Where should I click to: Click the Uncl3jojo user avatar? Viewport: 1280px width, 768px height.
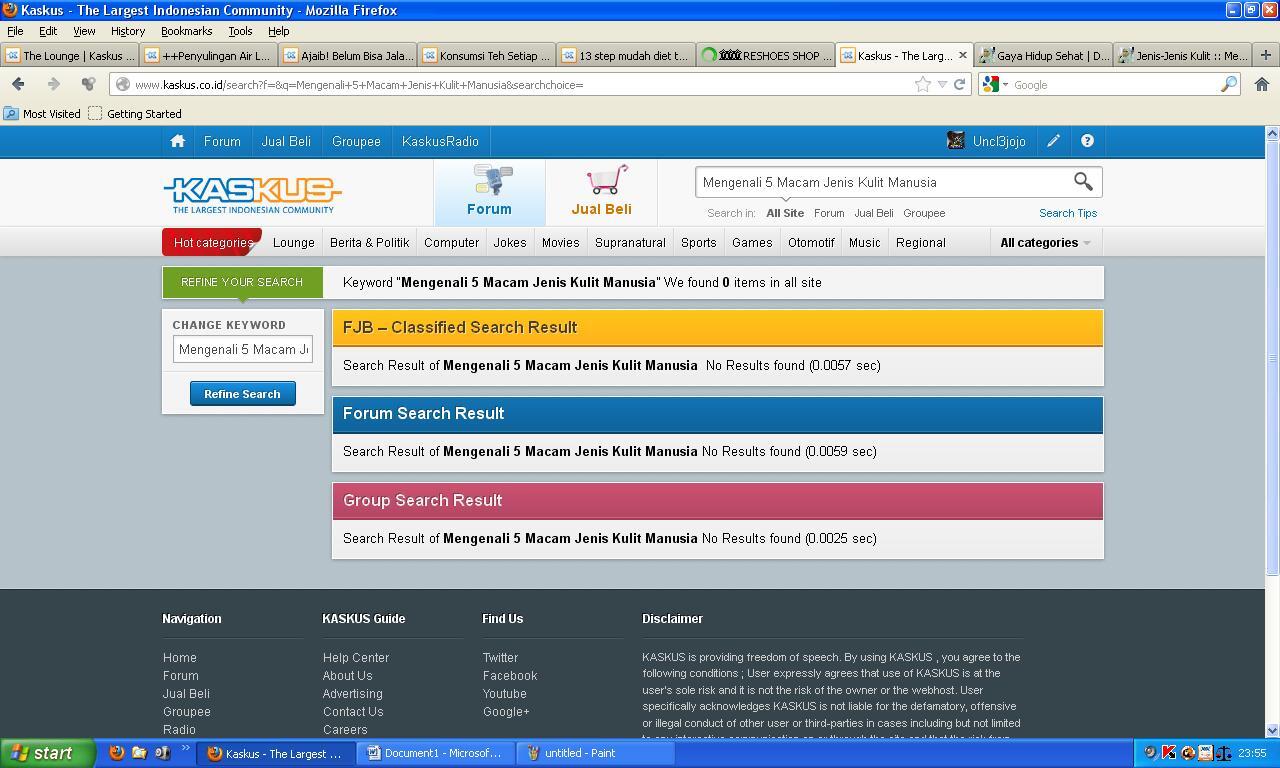click(x=956, y=141)
